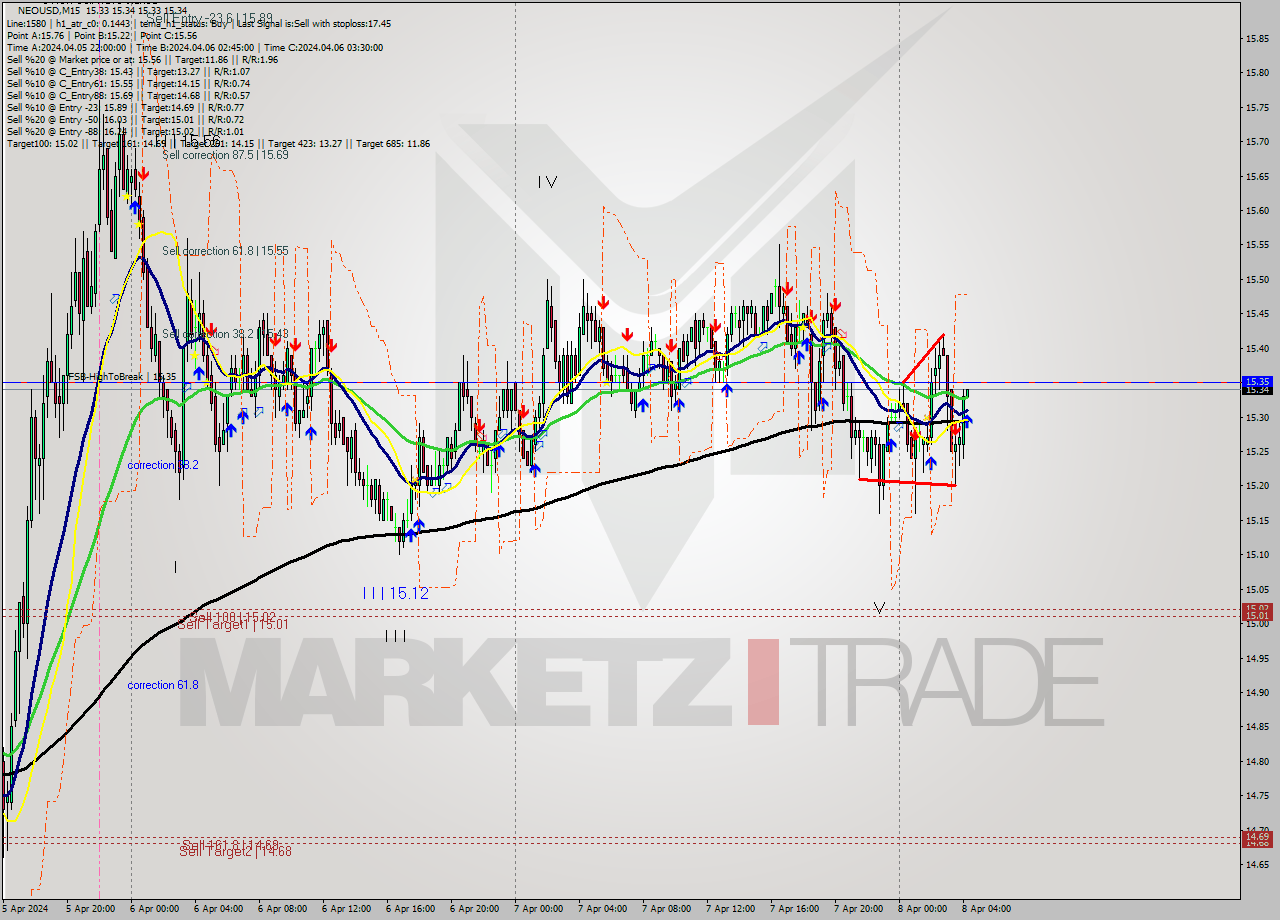Click 'Sell correction 38.2 | 15.43' label
1280x920 pixels.
click(x=226, y=334)
